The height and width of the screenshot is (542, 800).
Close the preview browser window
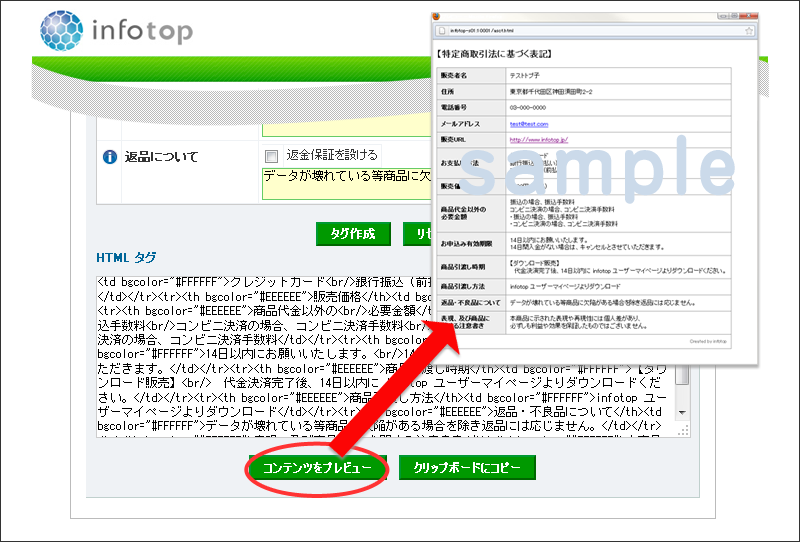point(750,16)
